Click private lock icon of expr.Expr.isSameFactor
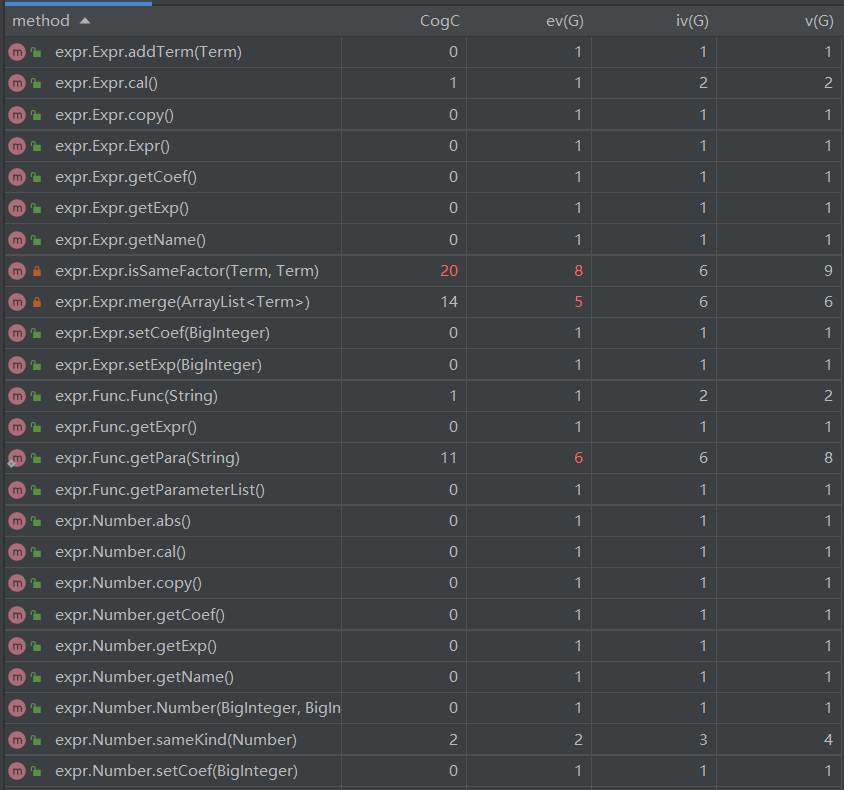 tap(37, 271)
